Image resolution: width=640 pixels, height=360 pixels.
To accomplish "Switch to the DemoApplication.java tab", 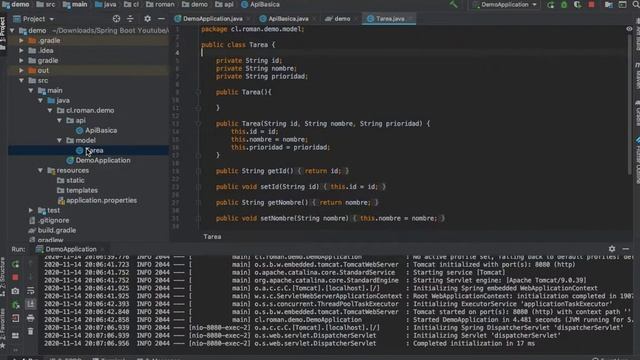I will click(x=212, y=19).
